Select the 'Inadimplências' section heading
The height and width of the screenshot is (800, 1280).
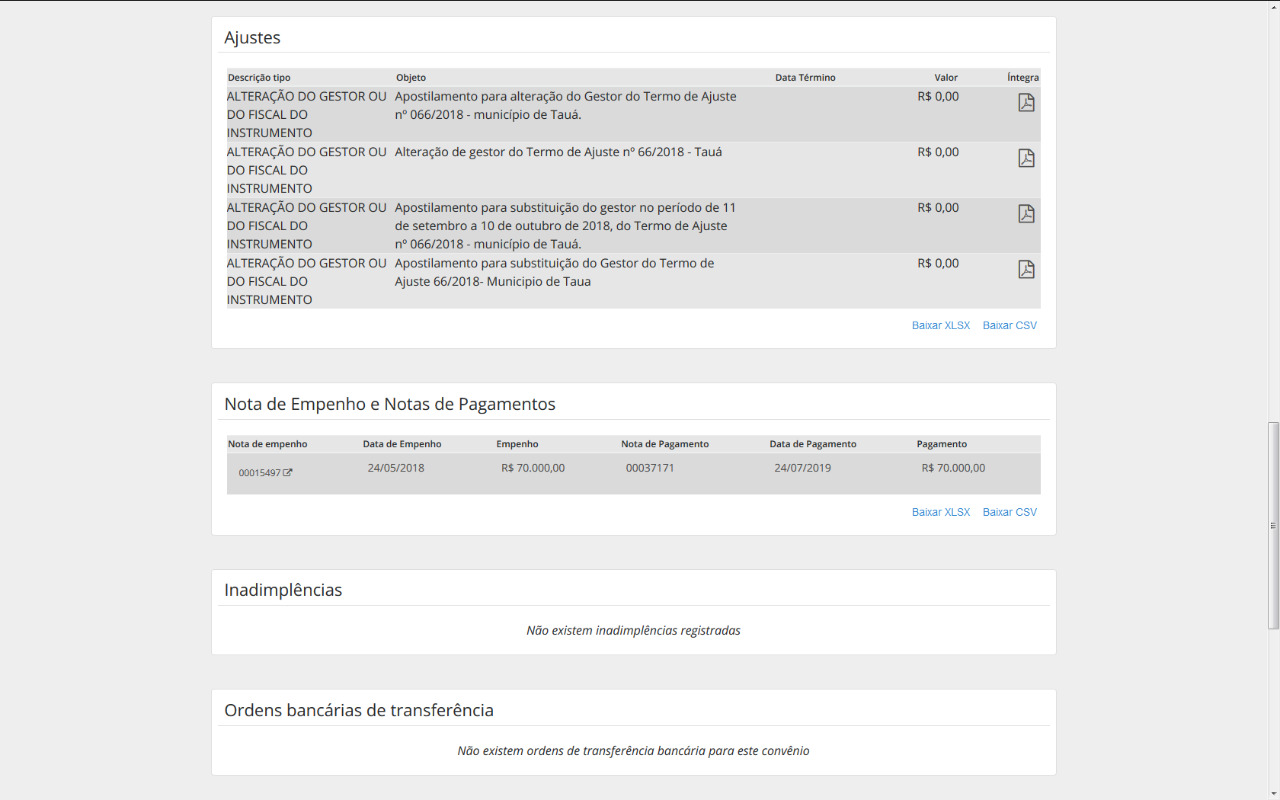pos(283,590)
